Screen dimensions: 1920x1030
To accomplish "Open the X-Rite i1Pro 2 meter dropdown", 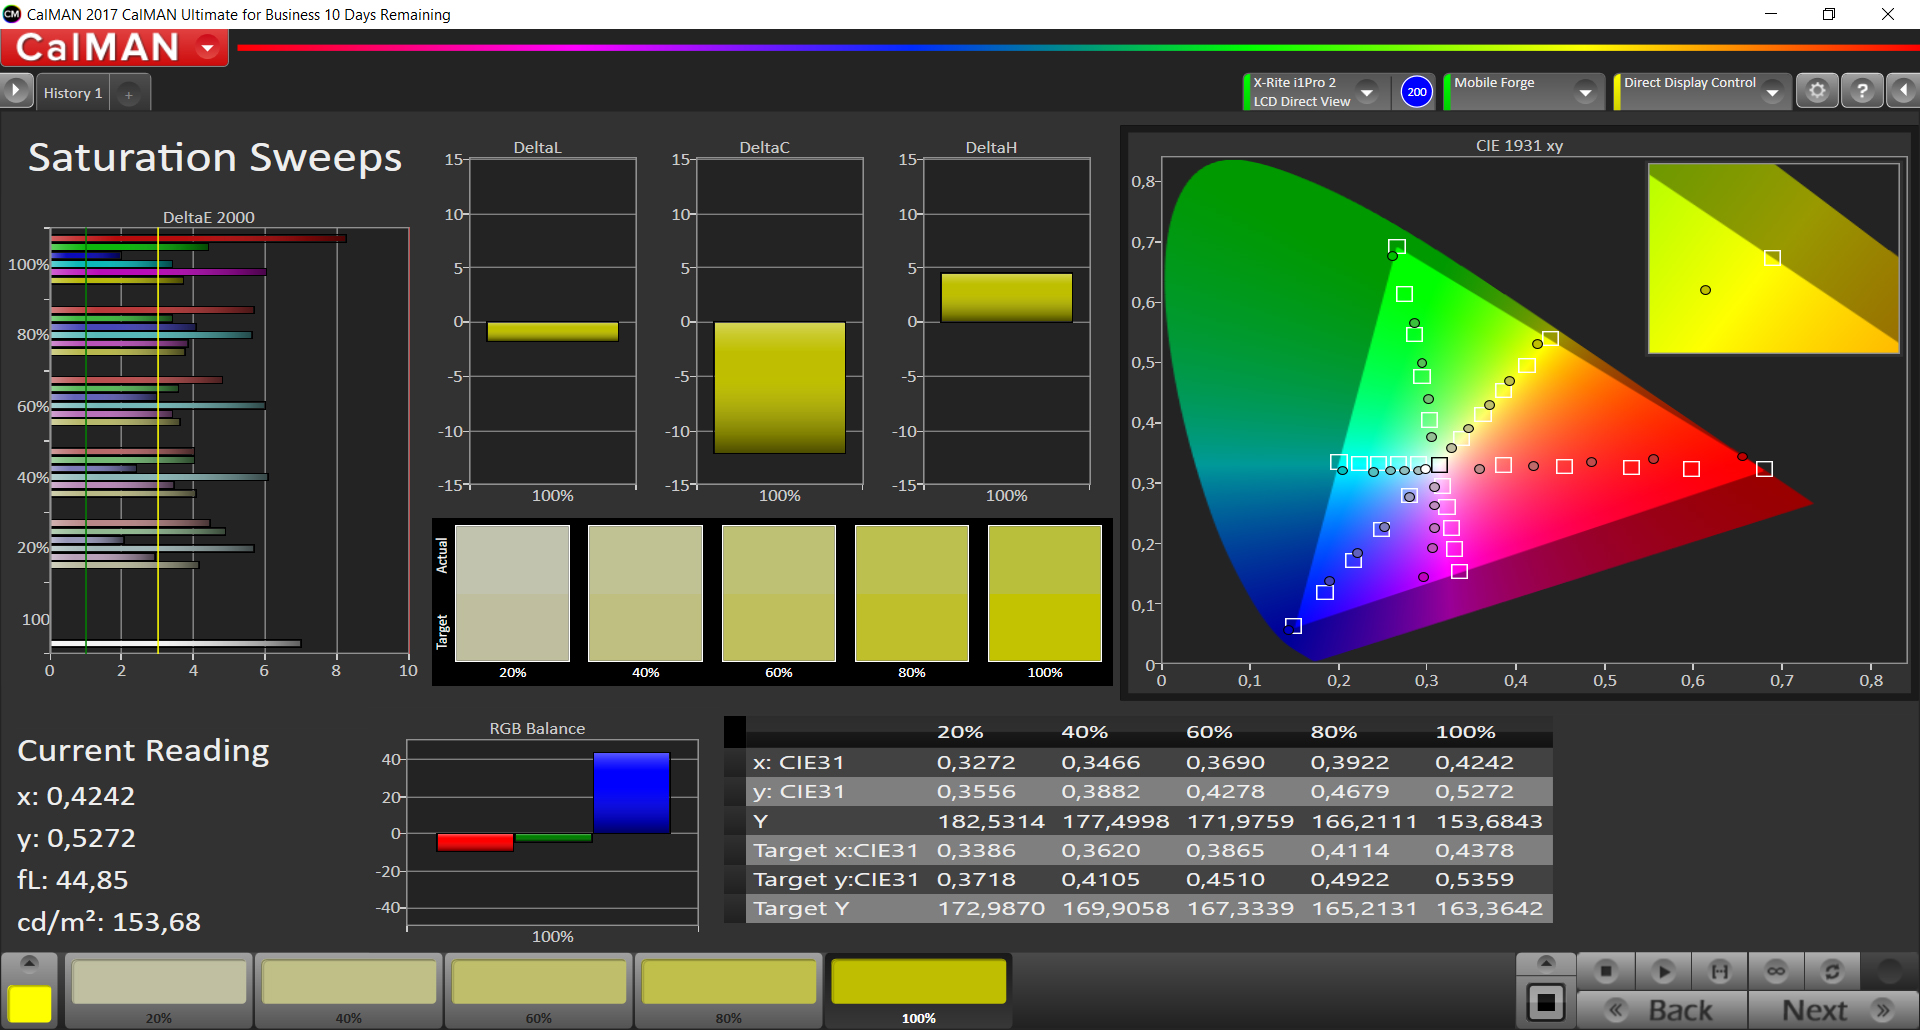I will click(x=1367, y=92).
